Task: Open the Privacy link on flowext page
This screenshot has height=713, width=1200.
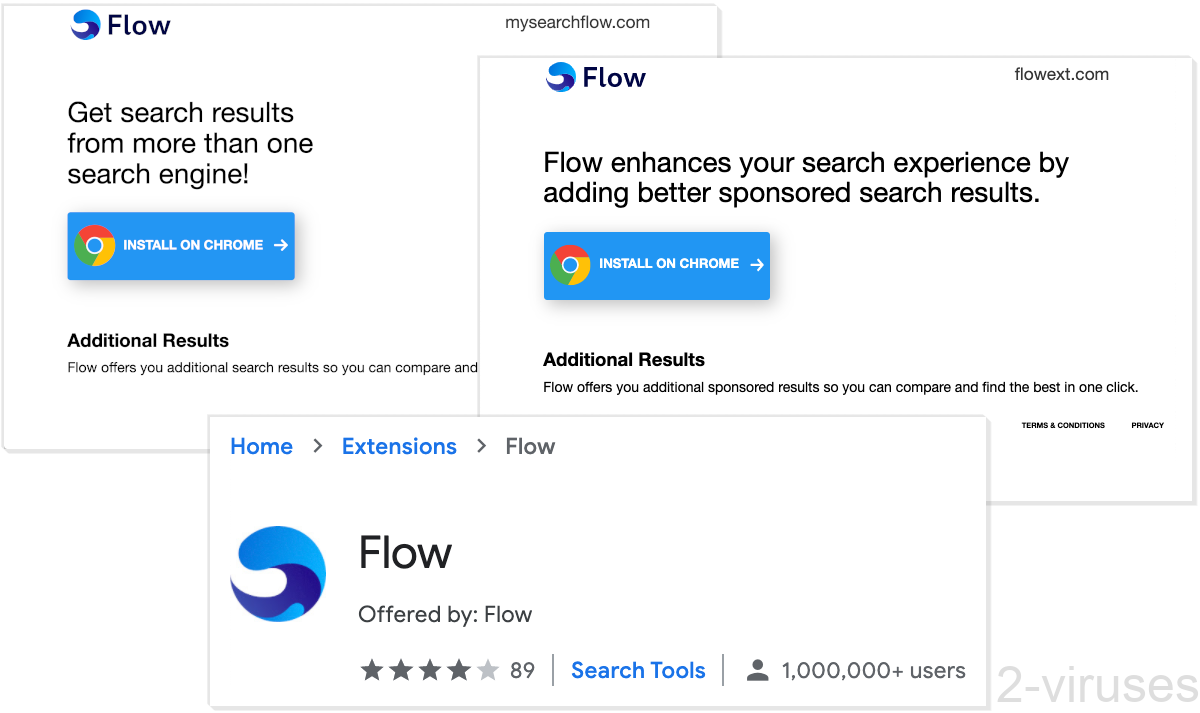Action: (x=1147, y=425)
